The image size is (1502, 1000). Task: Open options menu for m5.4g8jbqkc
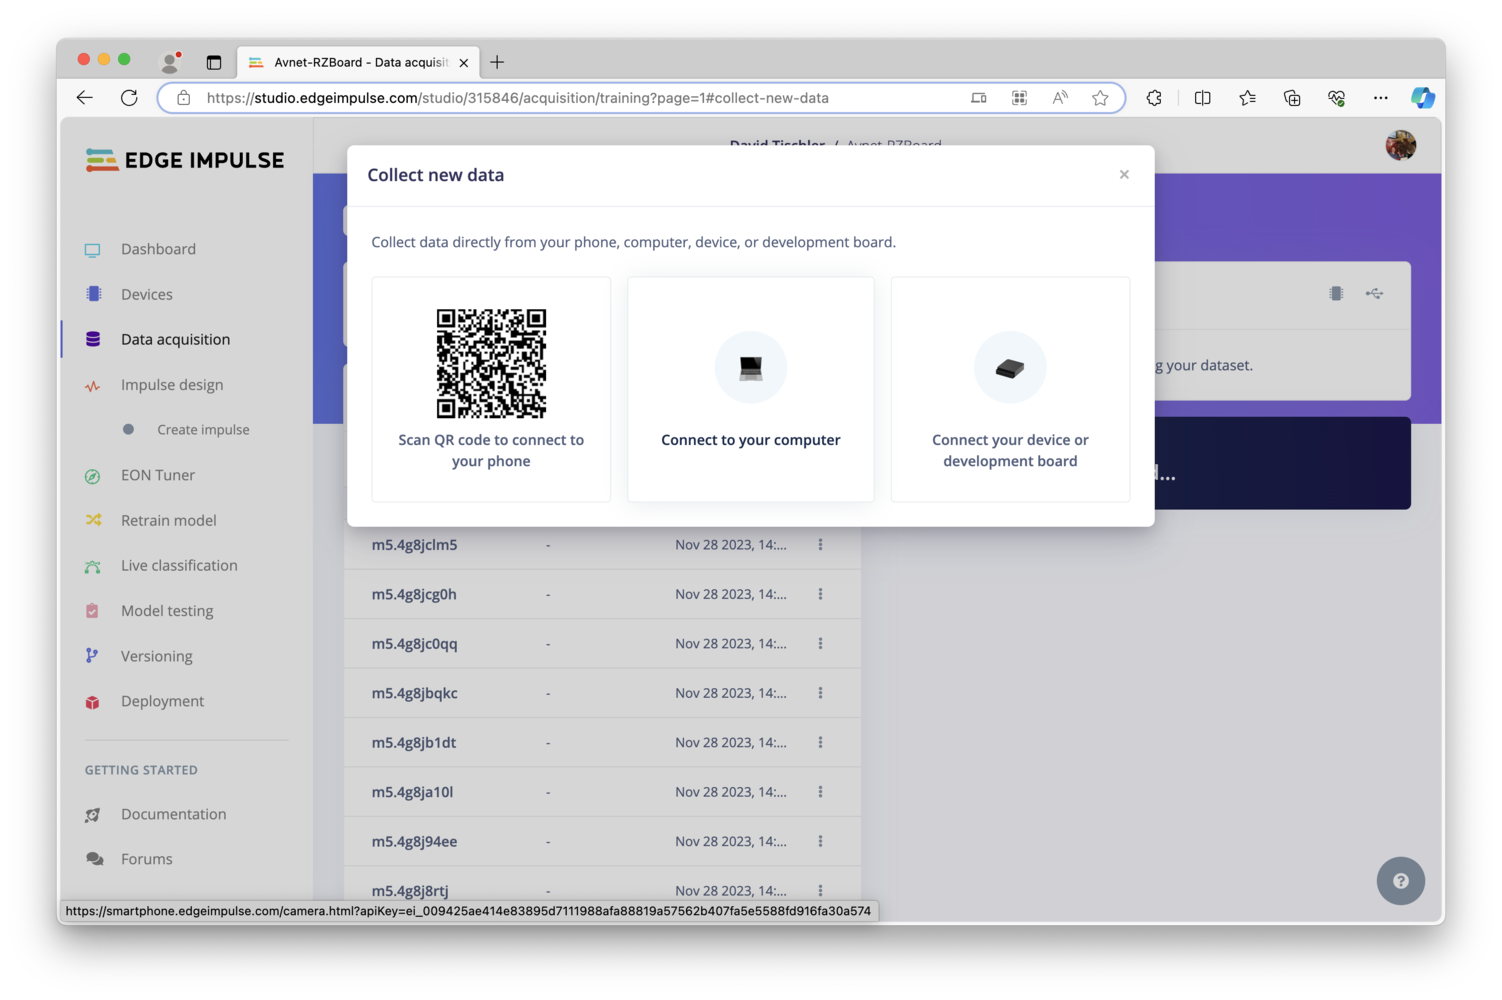coord(820,693)
